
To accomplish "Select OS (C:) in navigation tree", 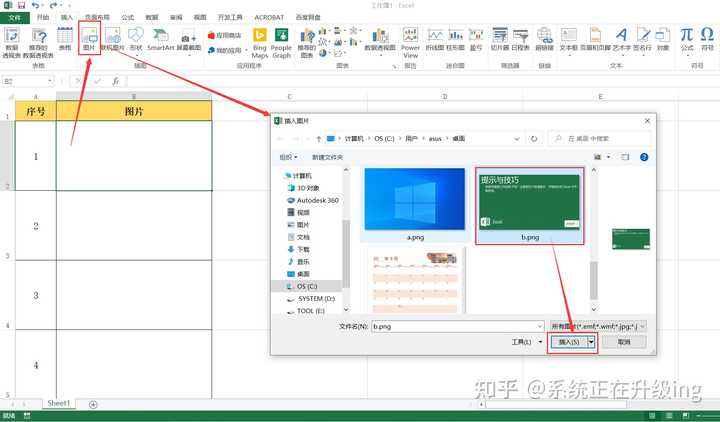I will point(307,286).
